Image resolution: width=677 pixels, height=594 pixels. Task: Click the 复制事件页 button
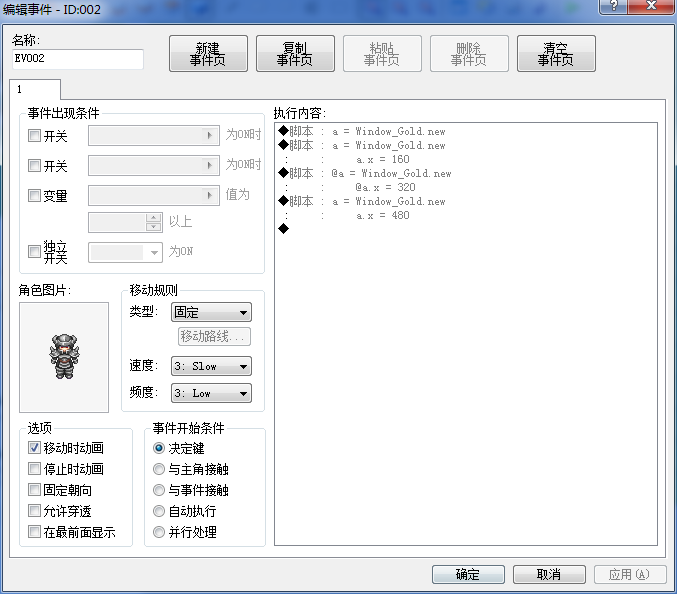295,54
